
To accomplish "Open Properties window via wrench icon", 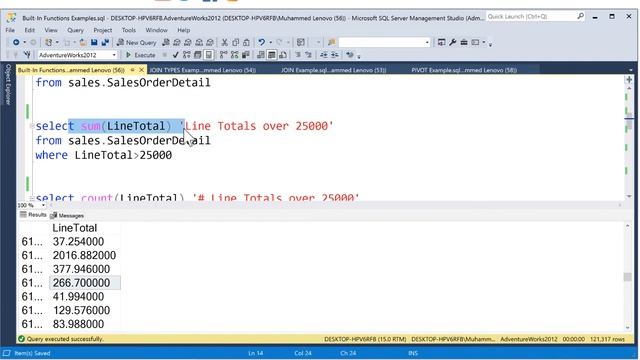I will (453, 42).
